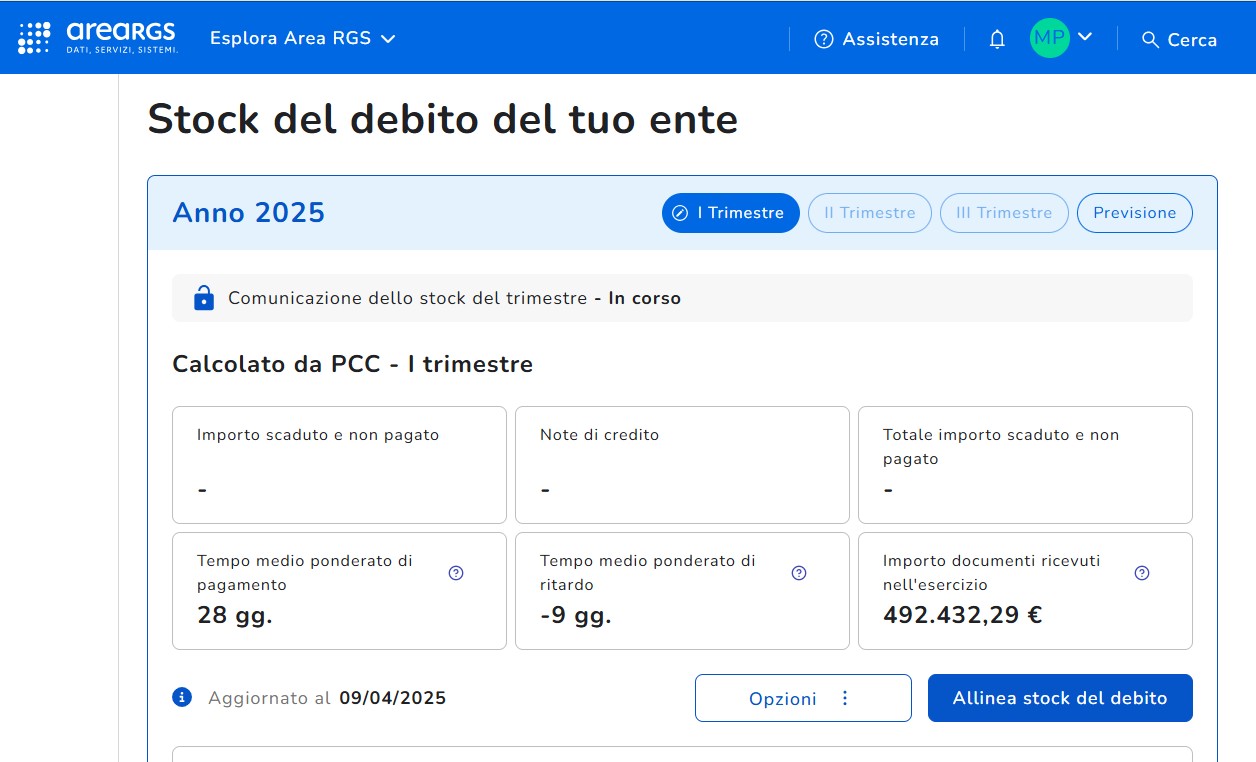Switch to the II Trimestre tab
Screen dimensions: 1256x762
tap(869, 213)
